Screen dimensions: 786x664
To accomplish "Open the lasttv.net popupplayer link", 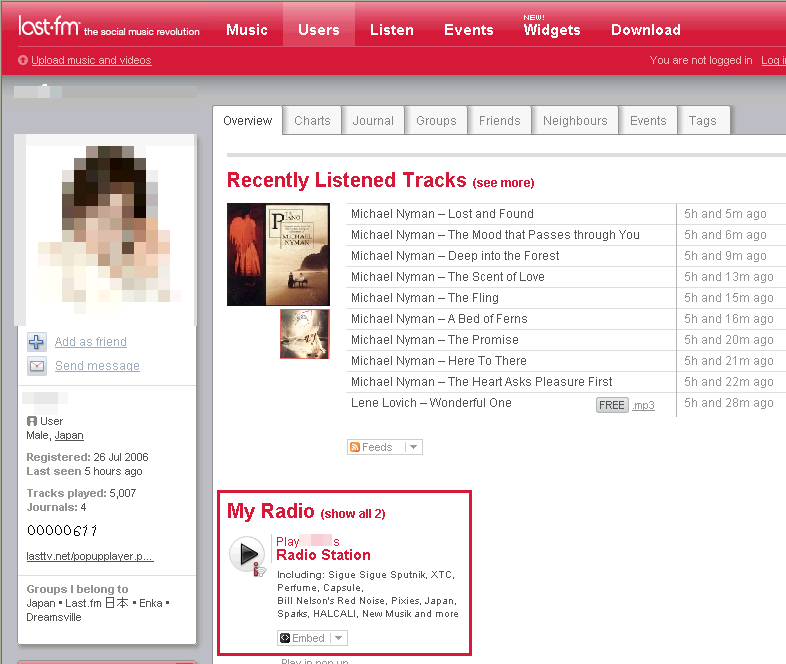I will pos(90,556).
